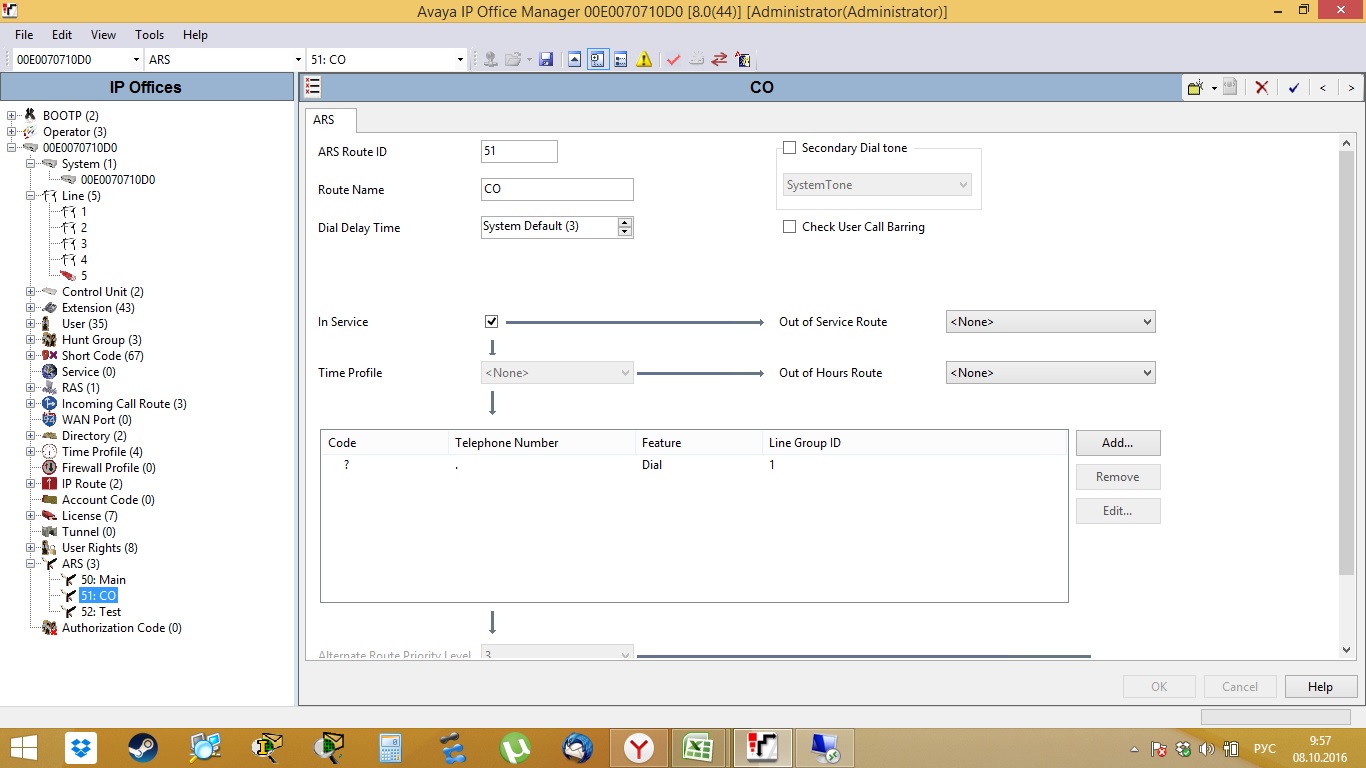Open Excel from the taskbar
1366x768 pixels.
pos(699,747)
